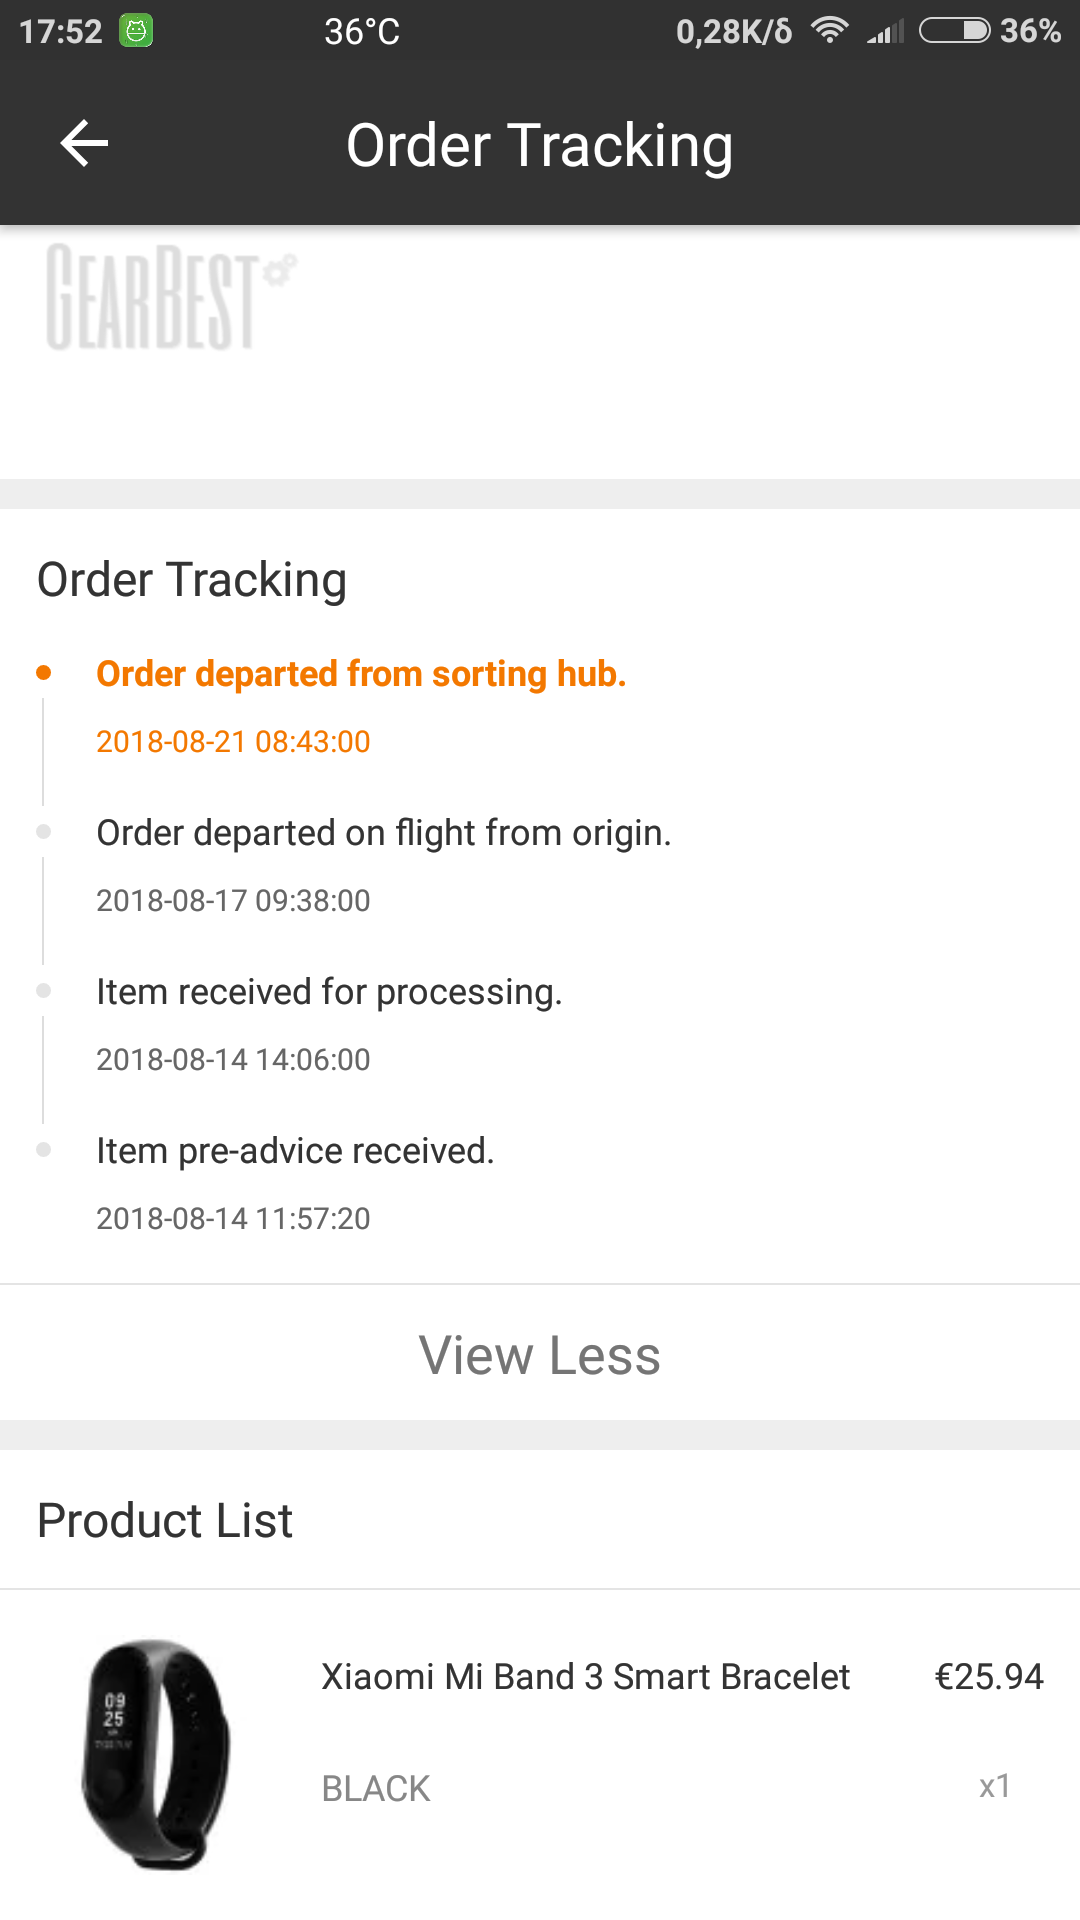The image size is (1080, 1920).
Task: Tap the green notification icon in status bar
Action: point(136,31)
